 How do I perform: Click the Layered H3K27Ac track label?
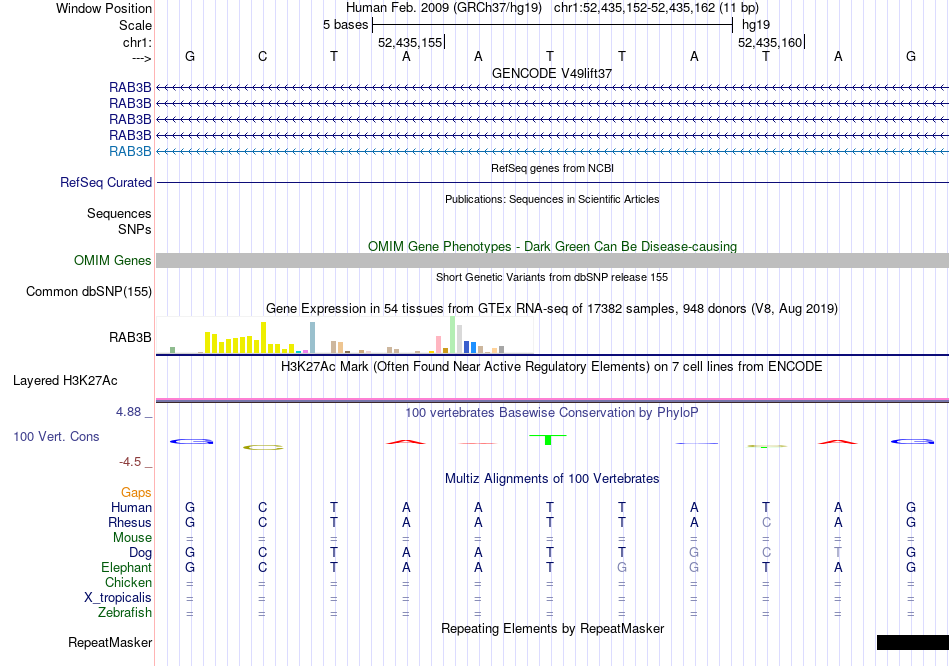point(65,381)
